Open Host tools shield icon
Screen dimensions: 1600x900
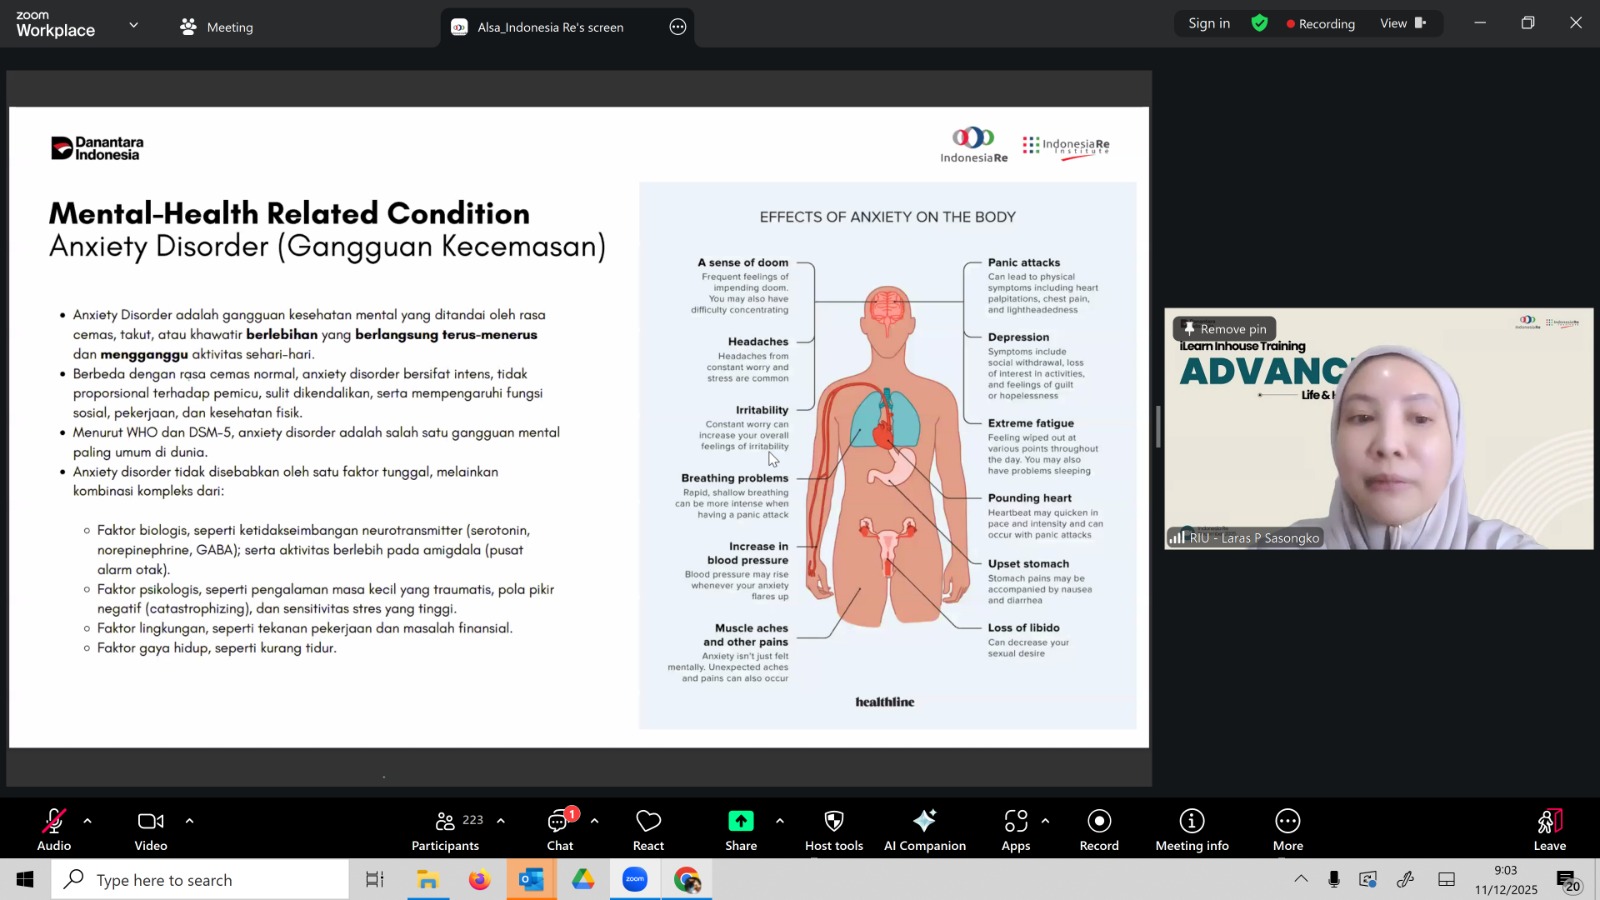click(x=833, y=830)
